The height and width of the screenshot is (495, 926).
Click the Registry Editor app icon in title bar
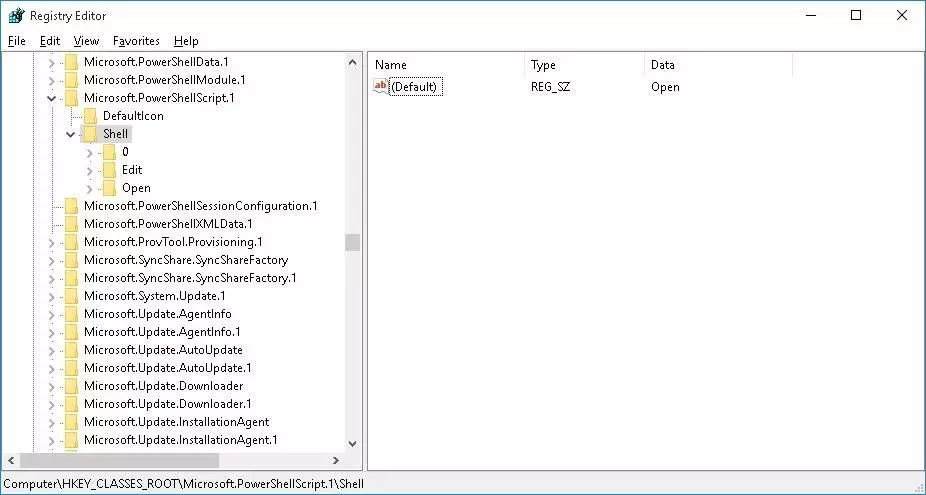pyautogui.click(x=17, y=15)
